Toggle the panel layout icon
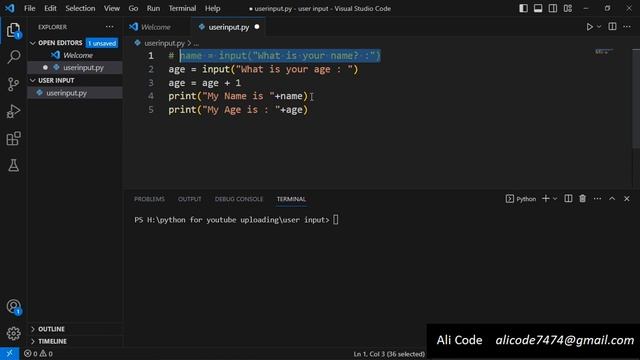The height and width of the screenshot is (360, 640). pyautogui.click(x=538, y=9)
